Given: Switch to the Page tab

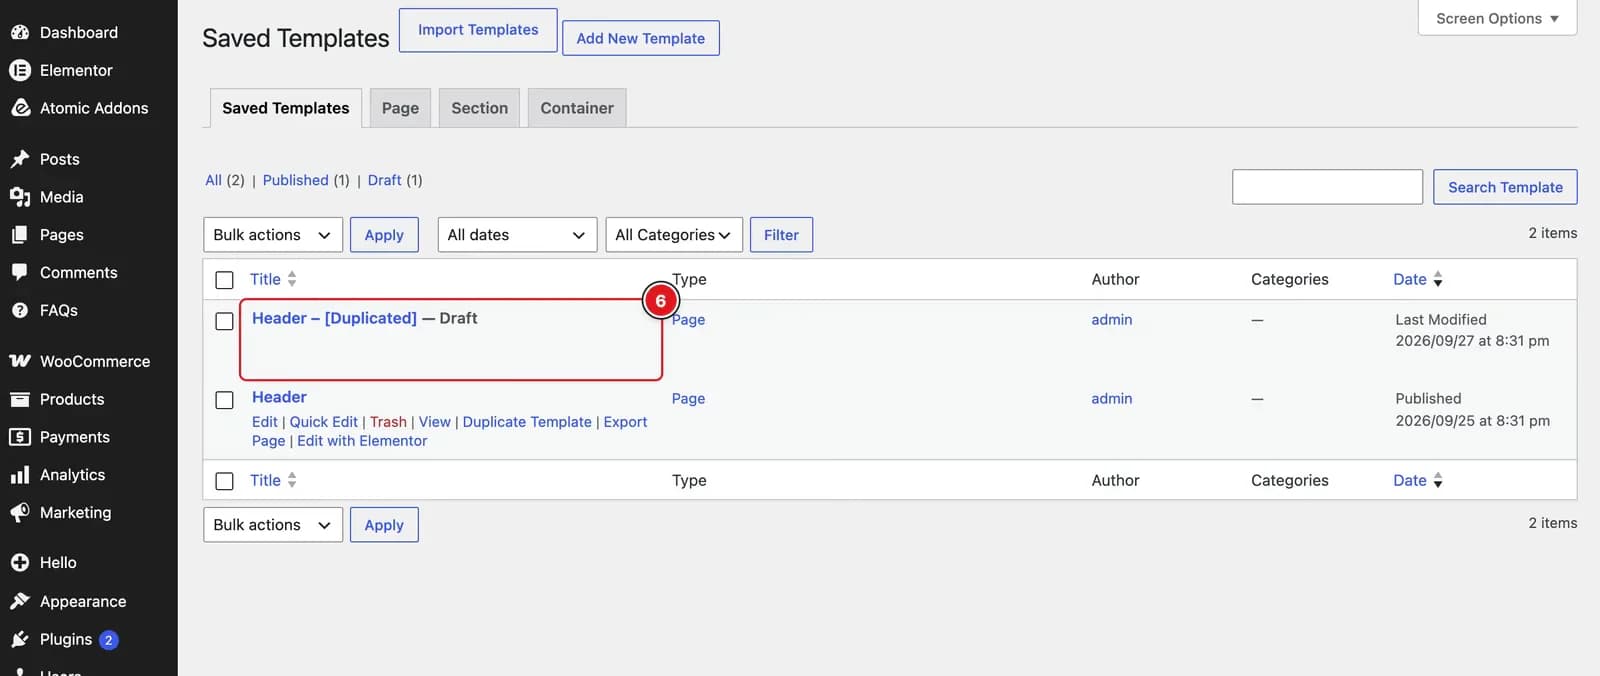Looking at the screenshot, I should tap(400, 108).
